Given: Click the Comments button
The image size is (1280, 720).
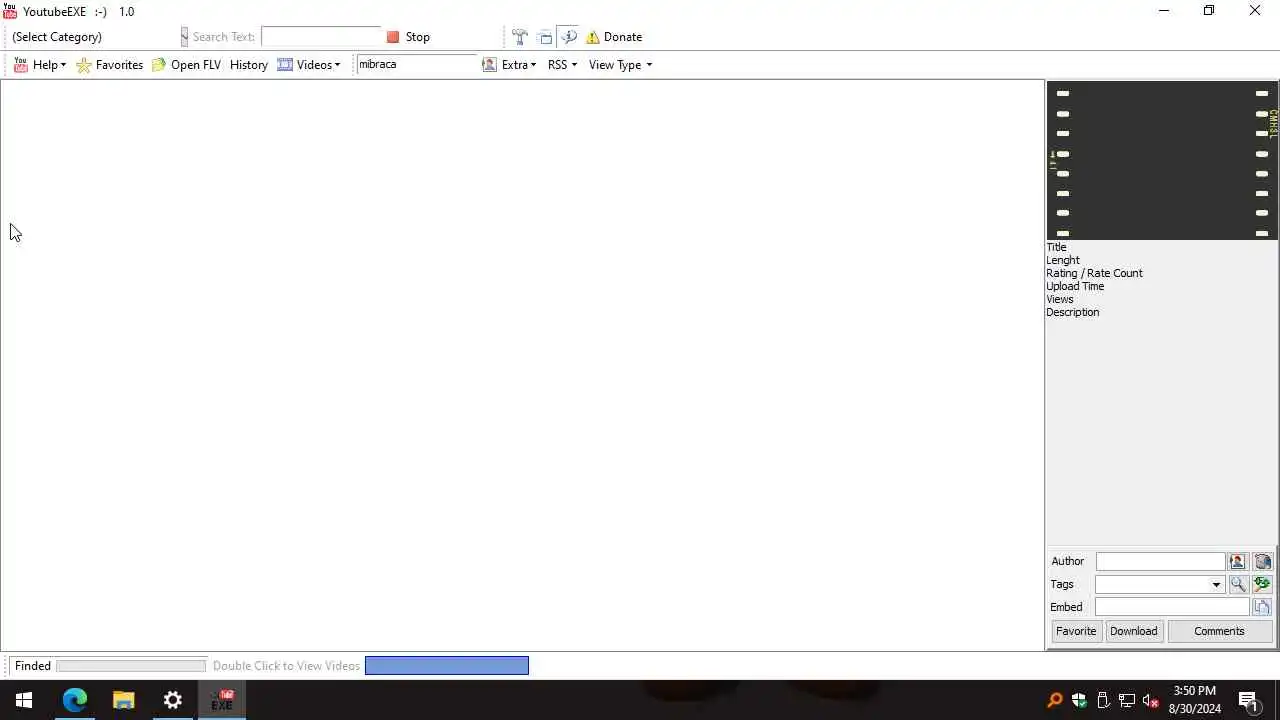Looking at the screenshot, I should click(1219, 631).
